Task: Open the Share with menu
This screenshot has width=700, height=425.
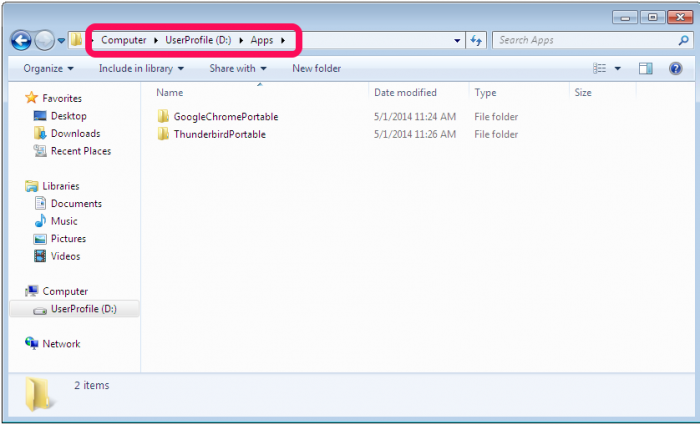Action: tap(238, 68)
